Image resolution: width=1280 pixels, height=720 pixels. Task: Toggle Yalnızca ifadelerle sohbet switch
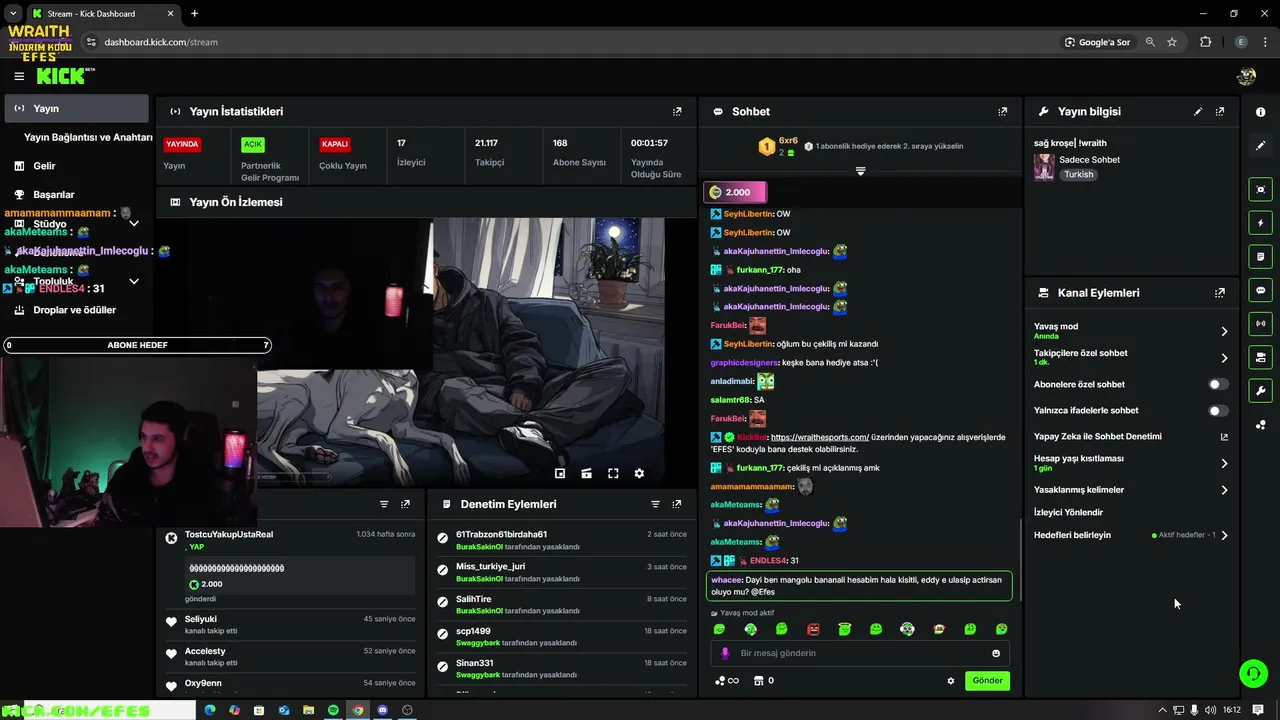[x=1217, y=411]
